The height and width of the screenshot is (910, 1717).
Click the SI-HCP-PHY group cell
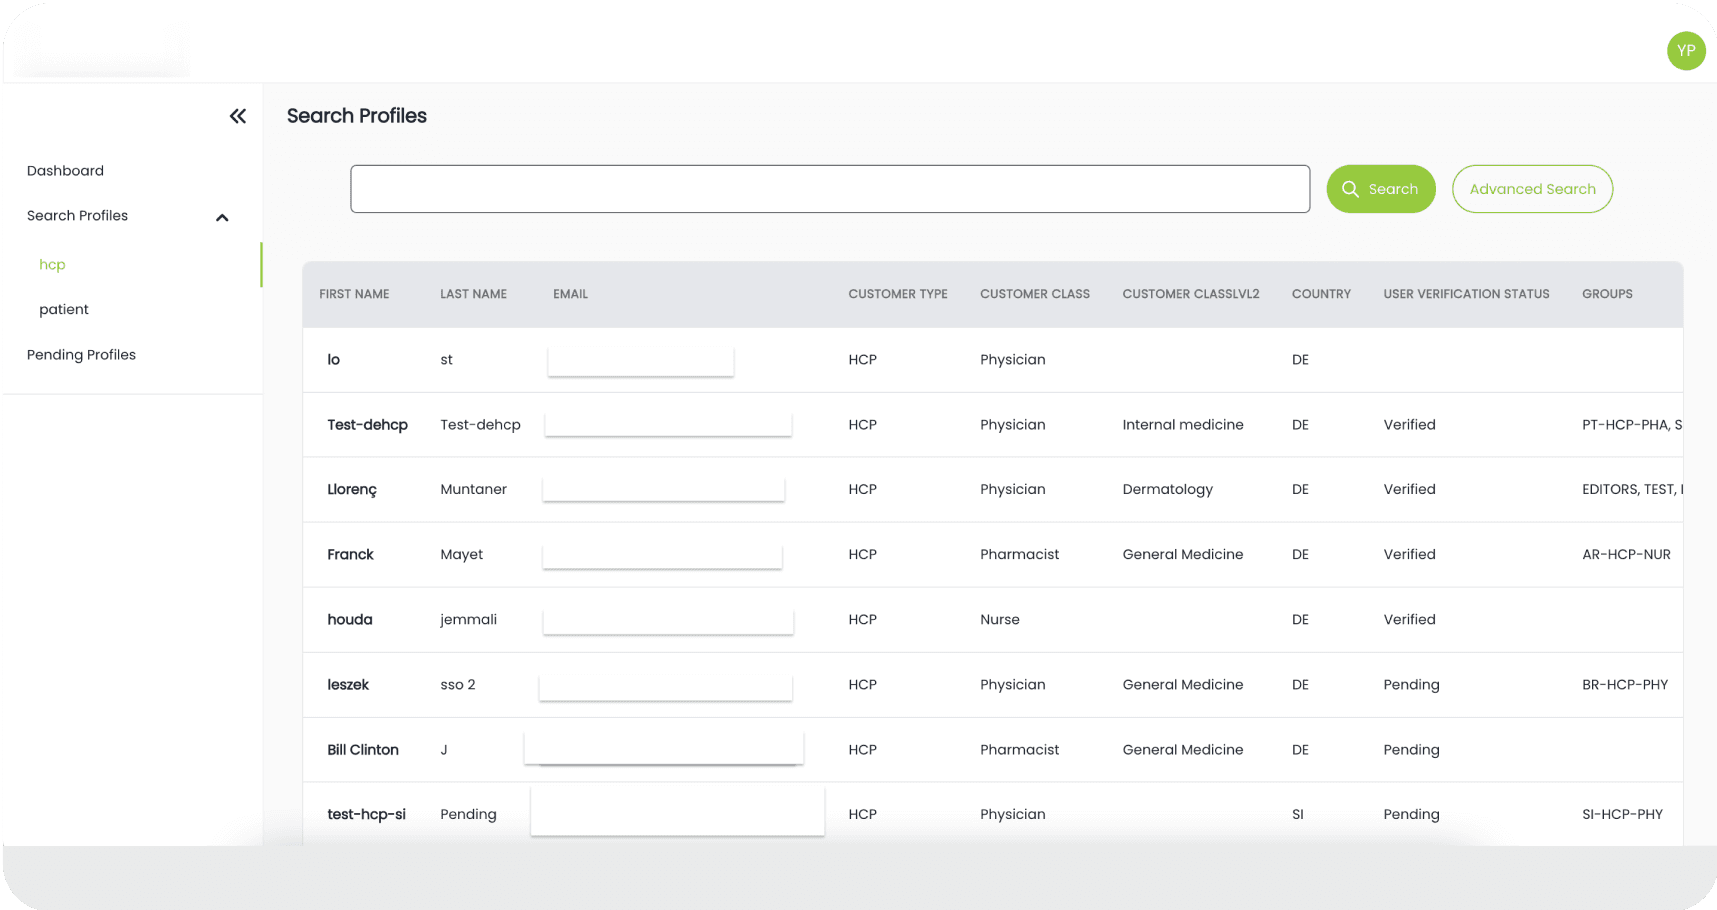click(1622, 815)
